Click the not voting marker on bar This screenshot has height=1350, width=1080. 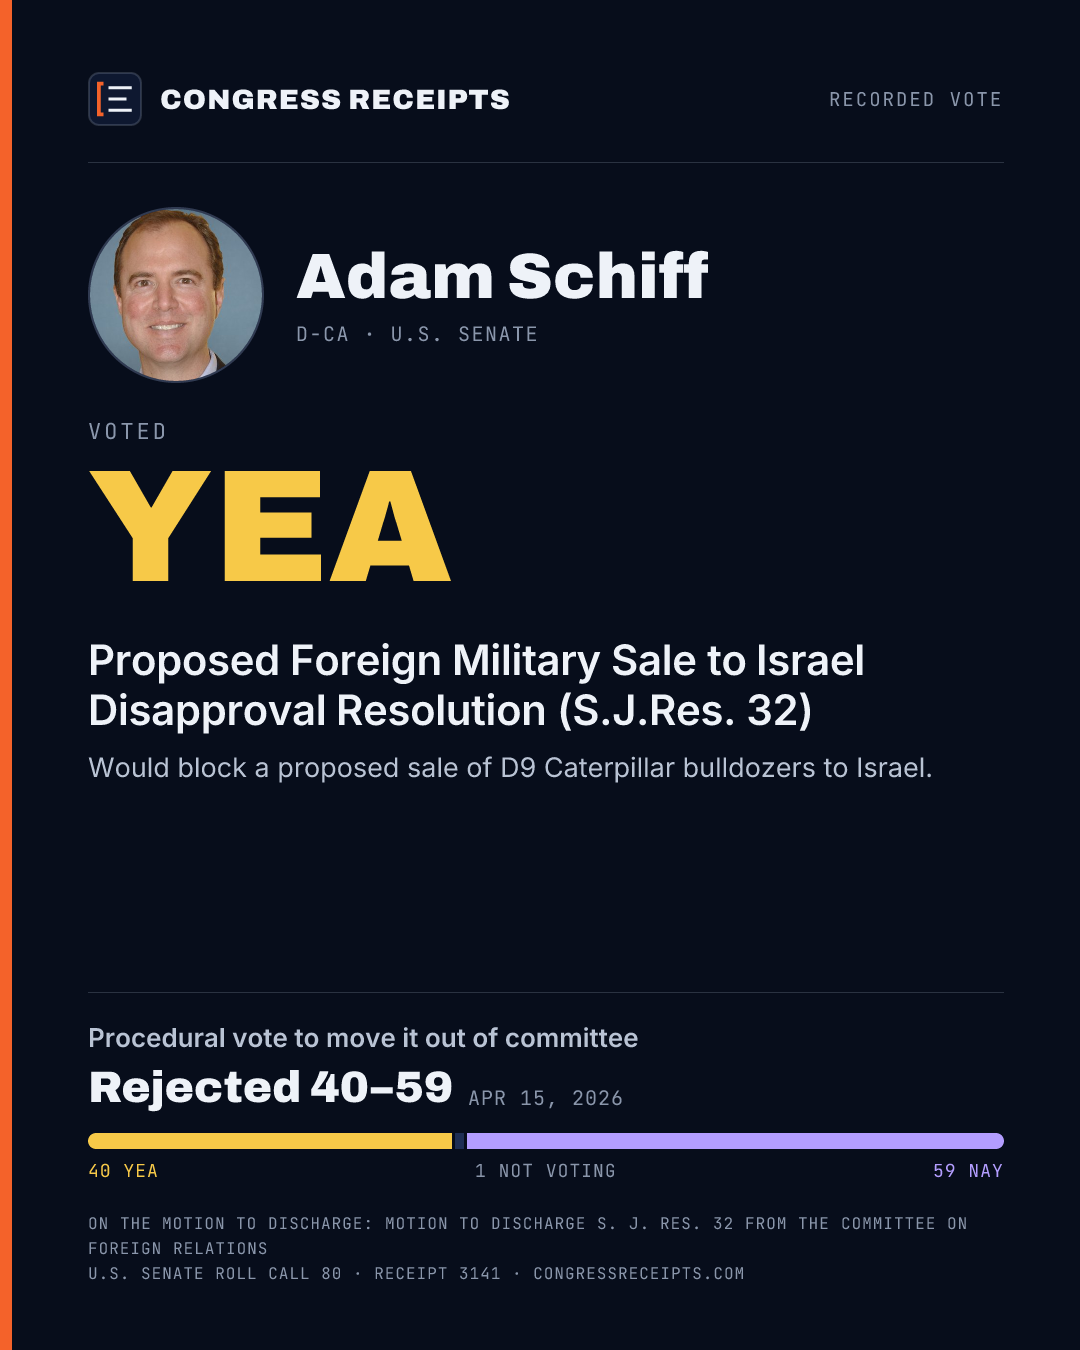pos(460,1141)
